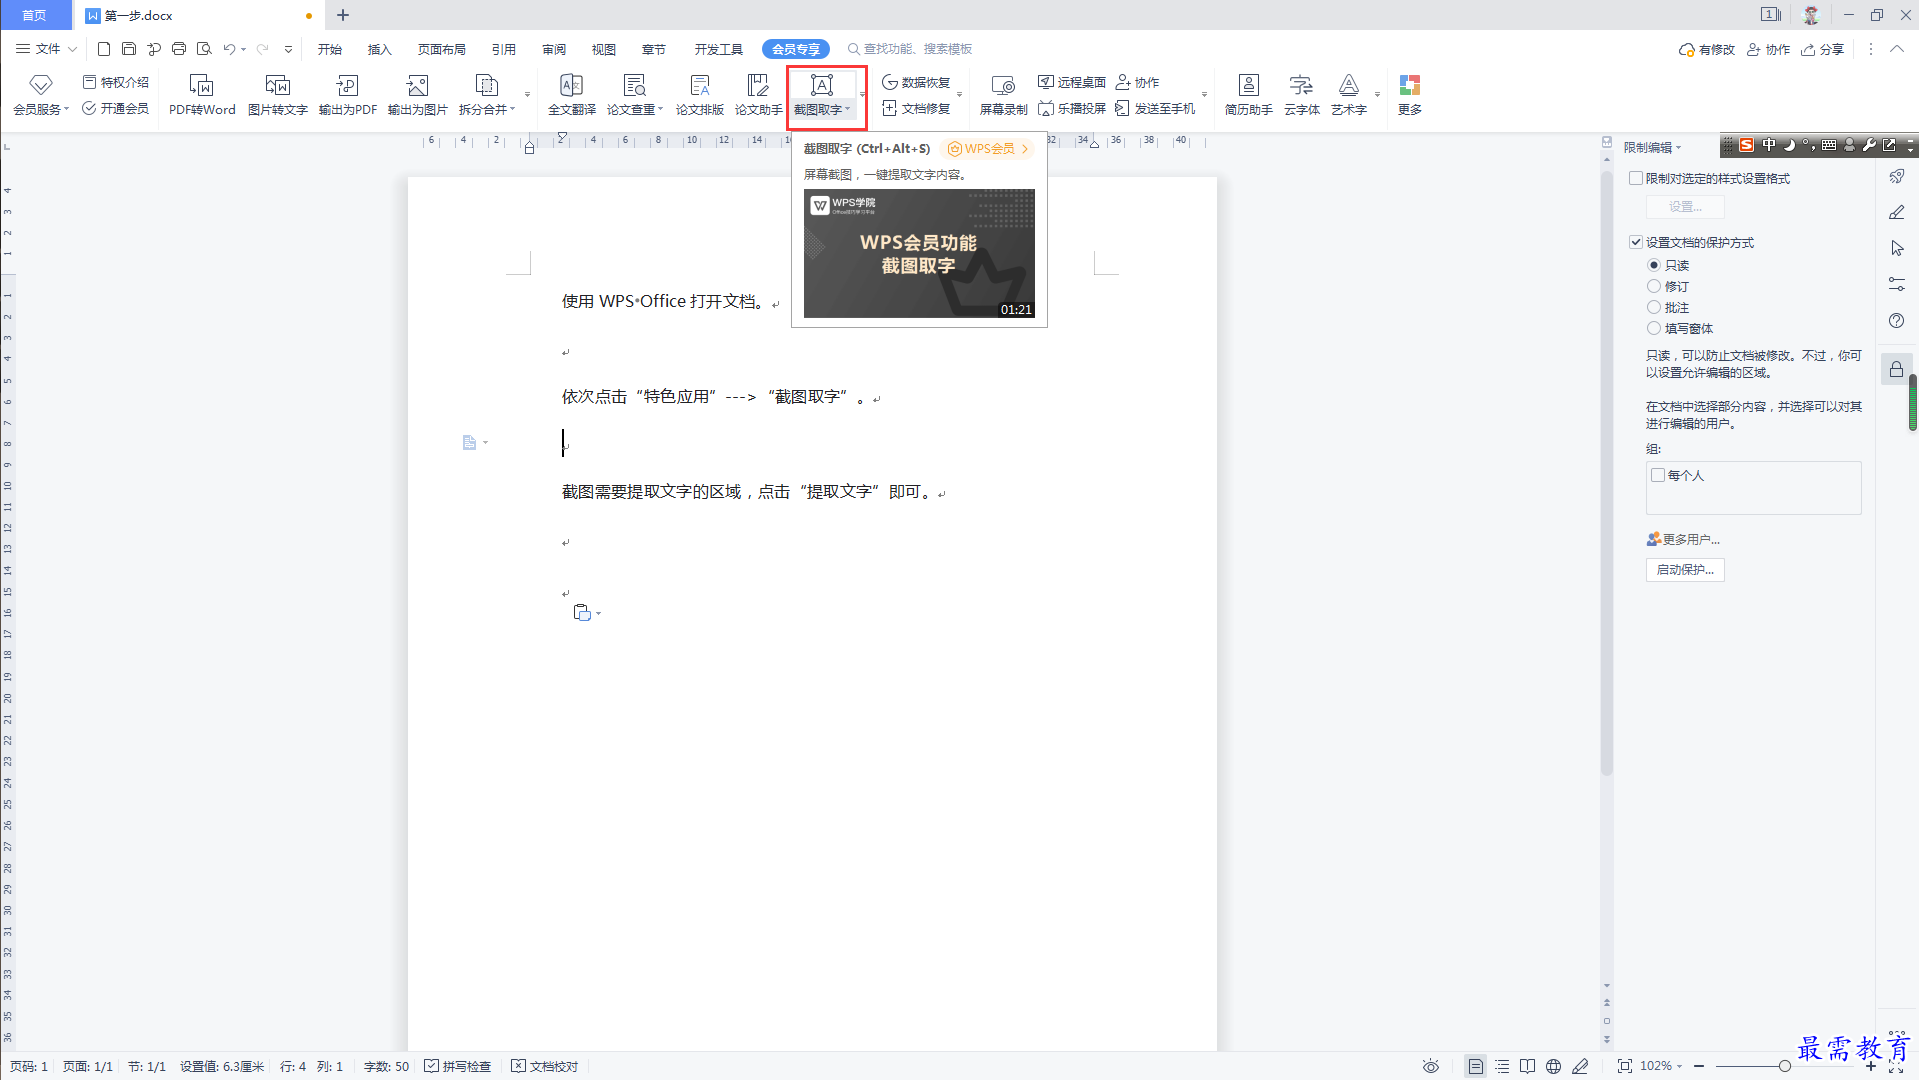The height and width of the screenshot is (1080, 1919).
Task: Open the 审阅 ribbon tab
Action: (x=554, y=49)
